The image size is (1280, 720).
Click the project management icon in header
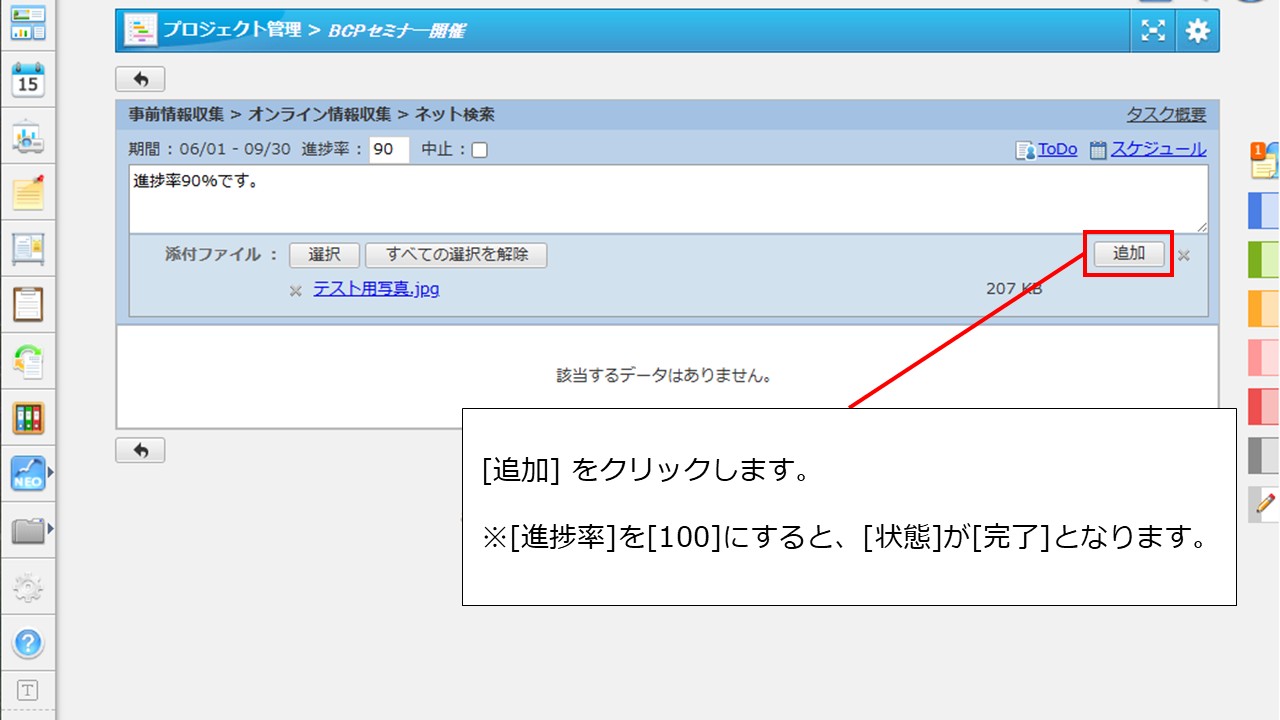point(140,31)
